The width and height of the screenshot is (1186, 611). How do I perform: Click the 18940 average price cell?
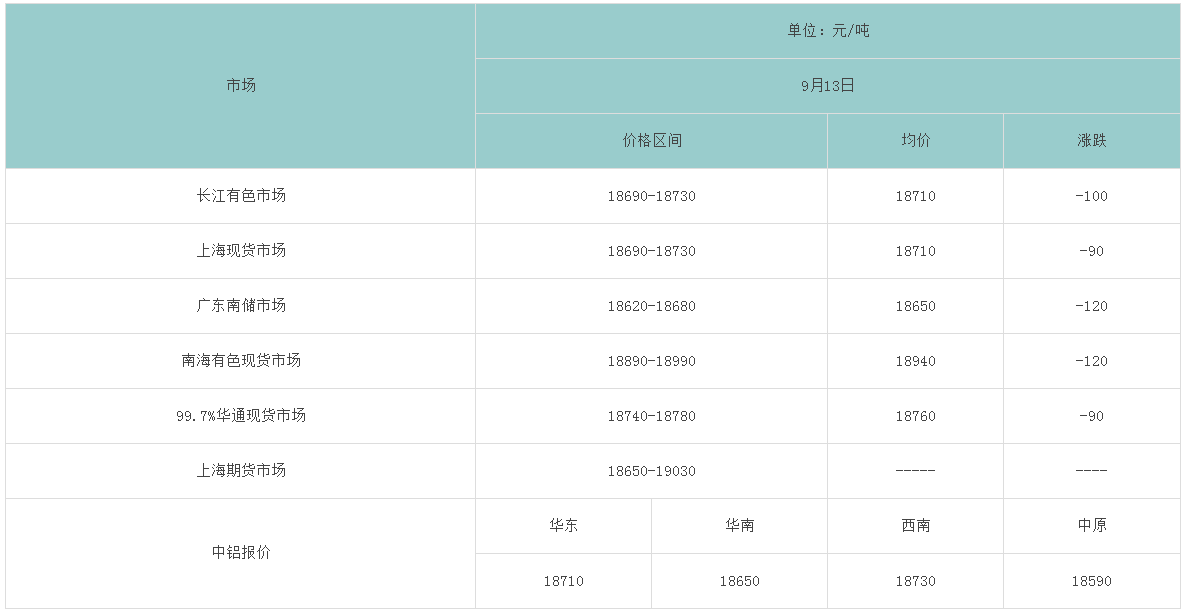915,361
